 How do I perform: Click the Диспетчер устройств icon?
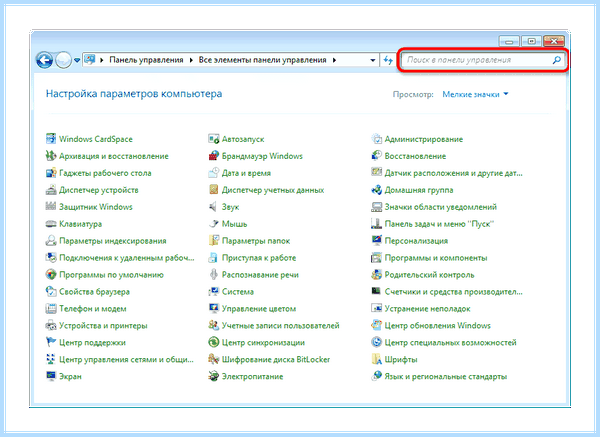(x=51, y=189)
